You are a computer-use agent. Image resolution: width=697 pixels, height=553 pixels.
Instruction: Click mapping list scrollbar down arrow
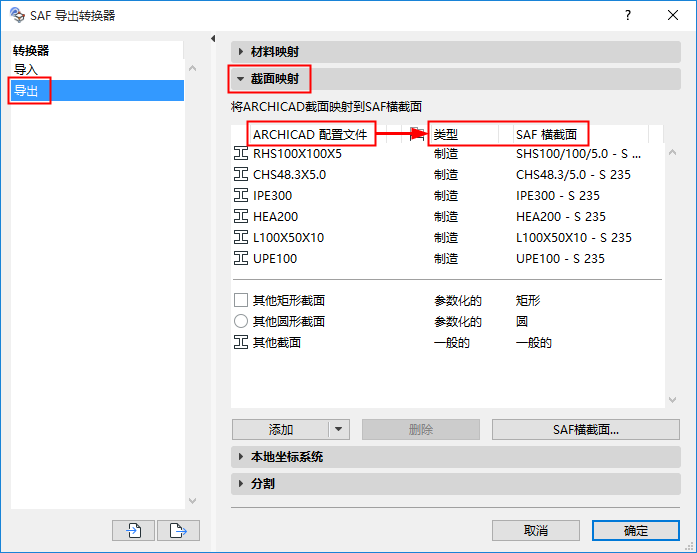click(x=673, y=400)
